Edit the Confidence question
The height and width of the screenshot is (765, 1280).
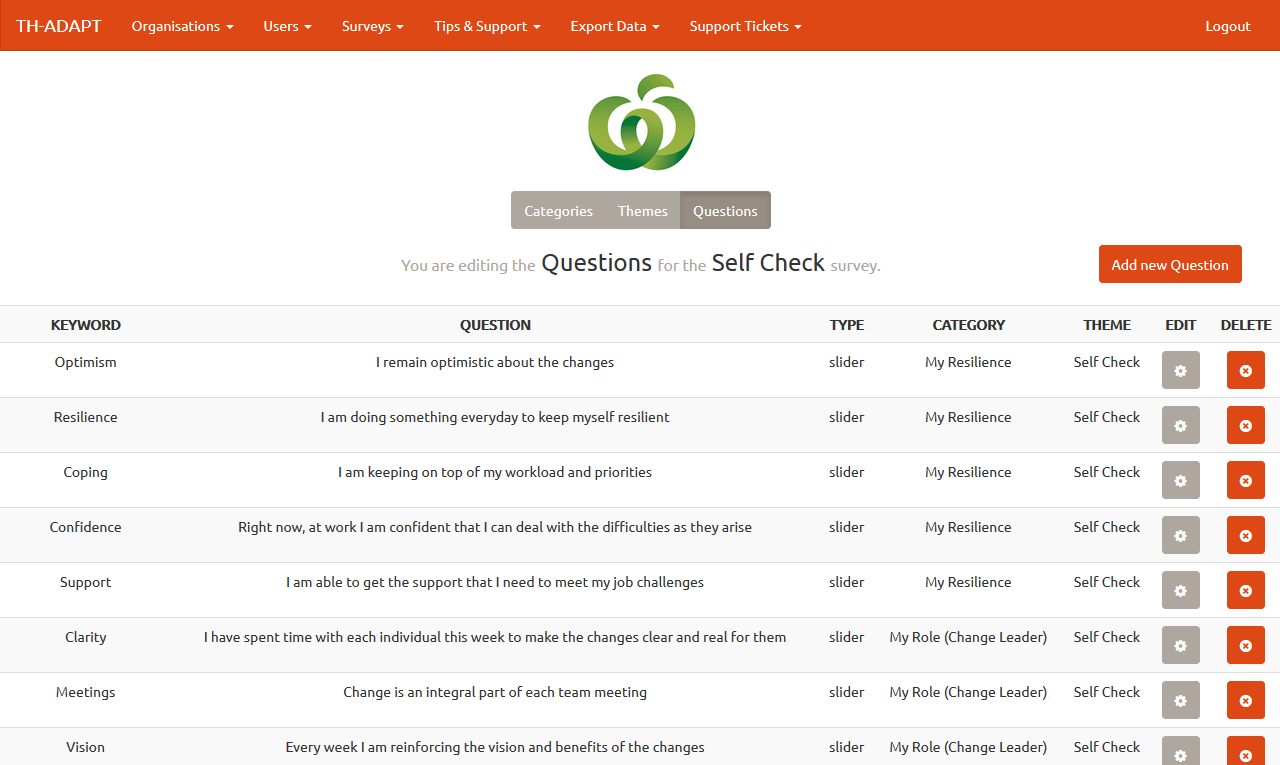pos(1181,535)
